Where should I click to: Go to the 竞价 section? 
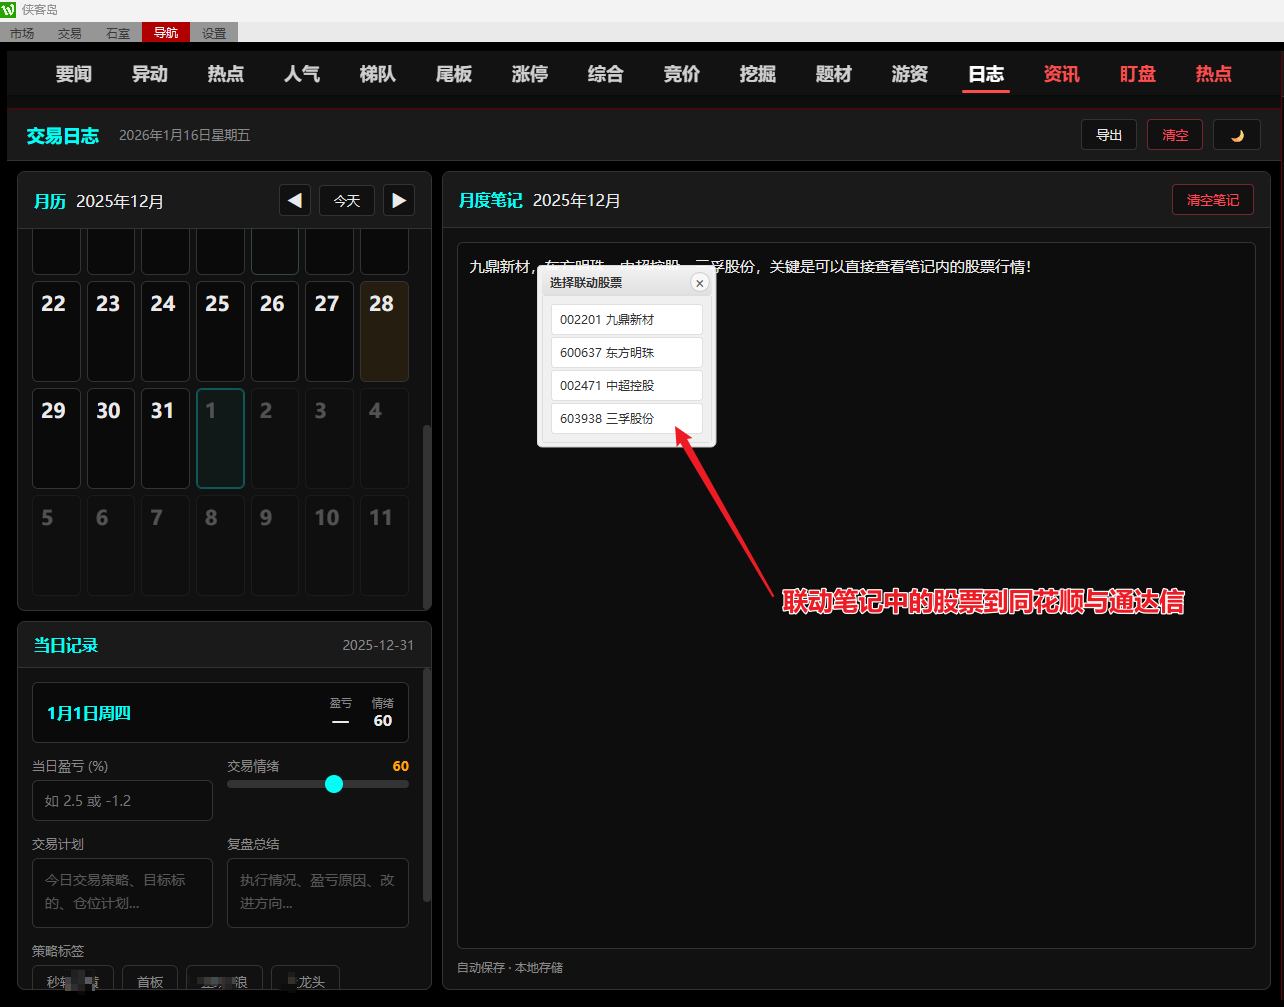[682, 74]
